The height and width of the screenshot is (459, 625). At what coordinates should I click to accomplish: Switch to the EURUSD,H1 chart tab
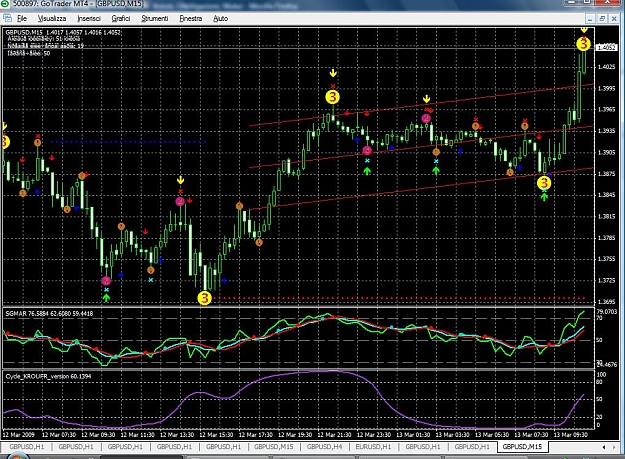(373, 447)
